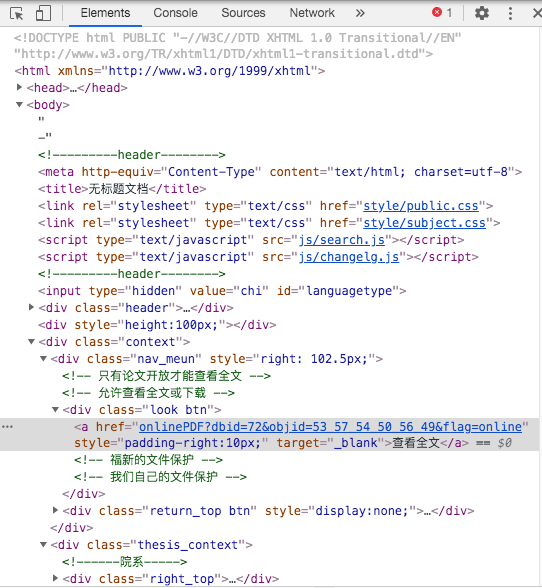Collapse the nav_meun div
Screen dimensions: 542x588
click(x=44, y=358)
